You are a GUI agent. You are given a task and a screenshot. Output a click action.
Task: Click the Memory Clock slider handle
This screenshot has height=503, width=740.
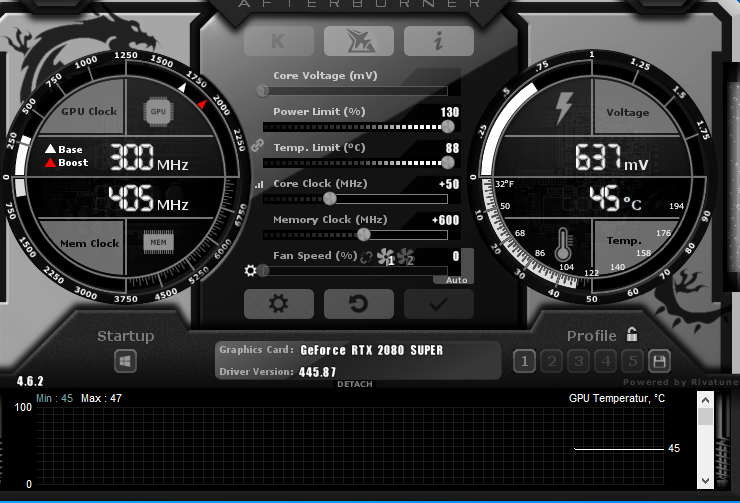[x=363, y=235]
